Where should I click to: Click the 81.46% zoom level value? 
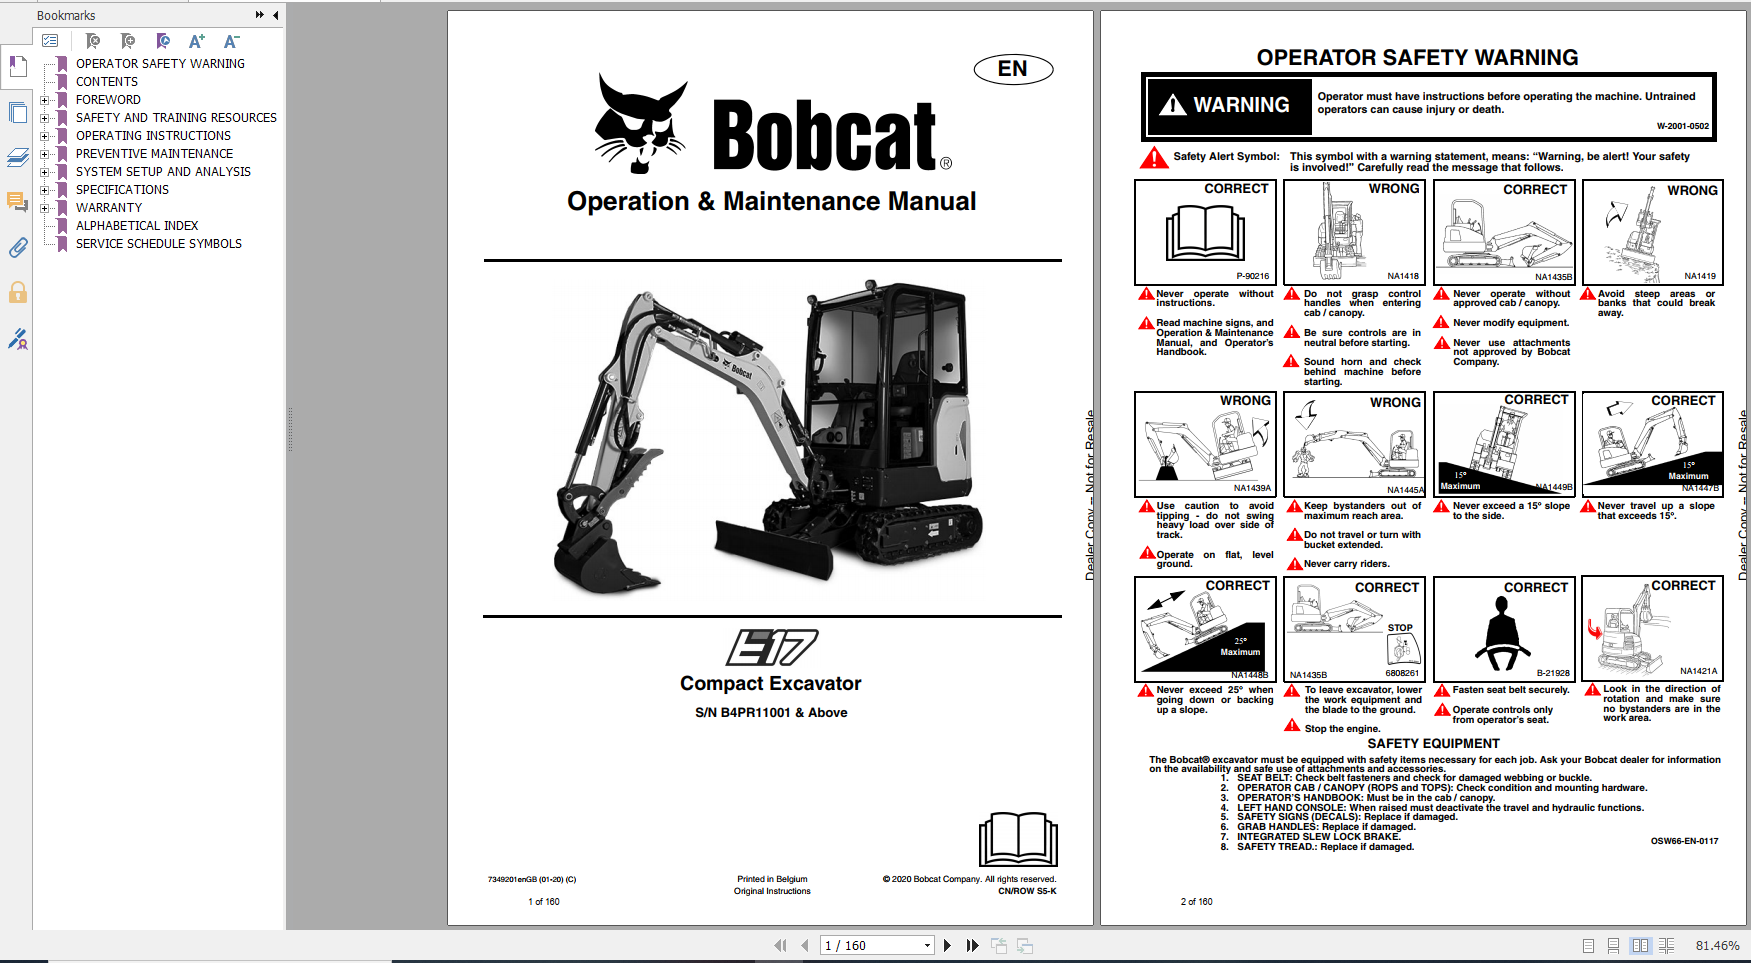click(x=1717, y=945)
